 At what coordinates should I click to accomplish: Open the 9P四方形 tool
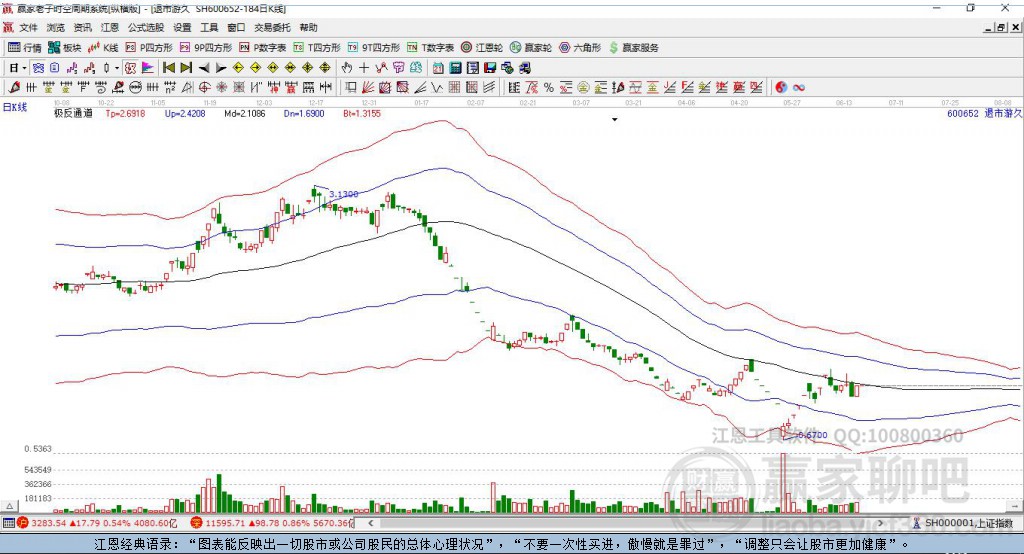(x=205, y=48)
